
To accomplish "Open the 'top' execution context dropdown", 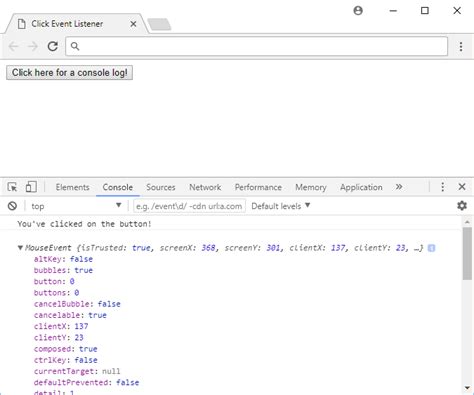I will (x=76, y=206).
